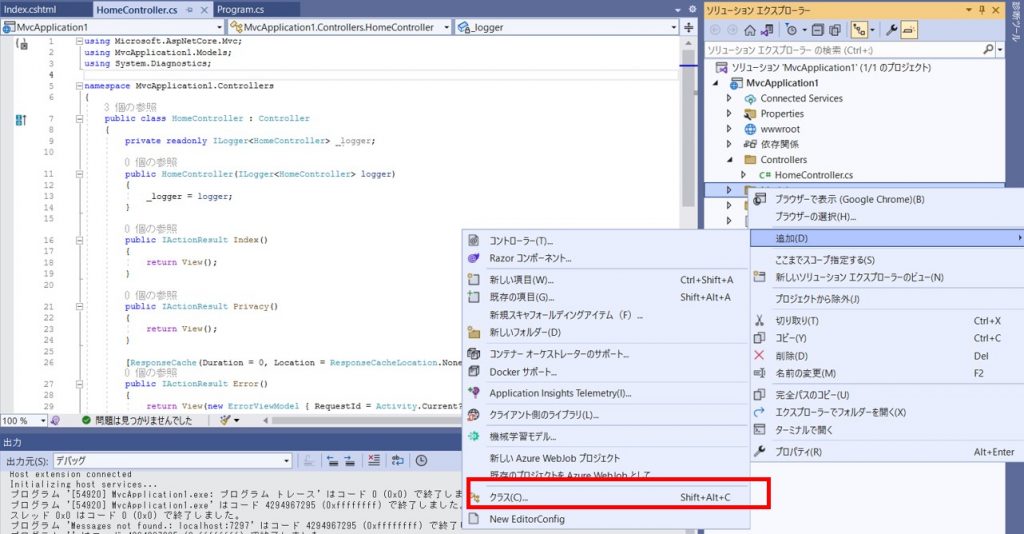
Task: Go to next message in output
Action: [349, 461]
